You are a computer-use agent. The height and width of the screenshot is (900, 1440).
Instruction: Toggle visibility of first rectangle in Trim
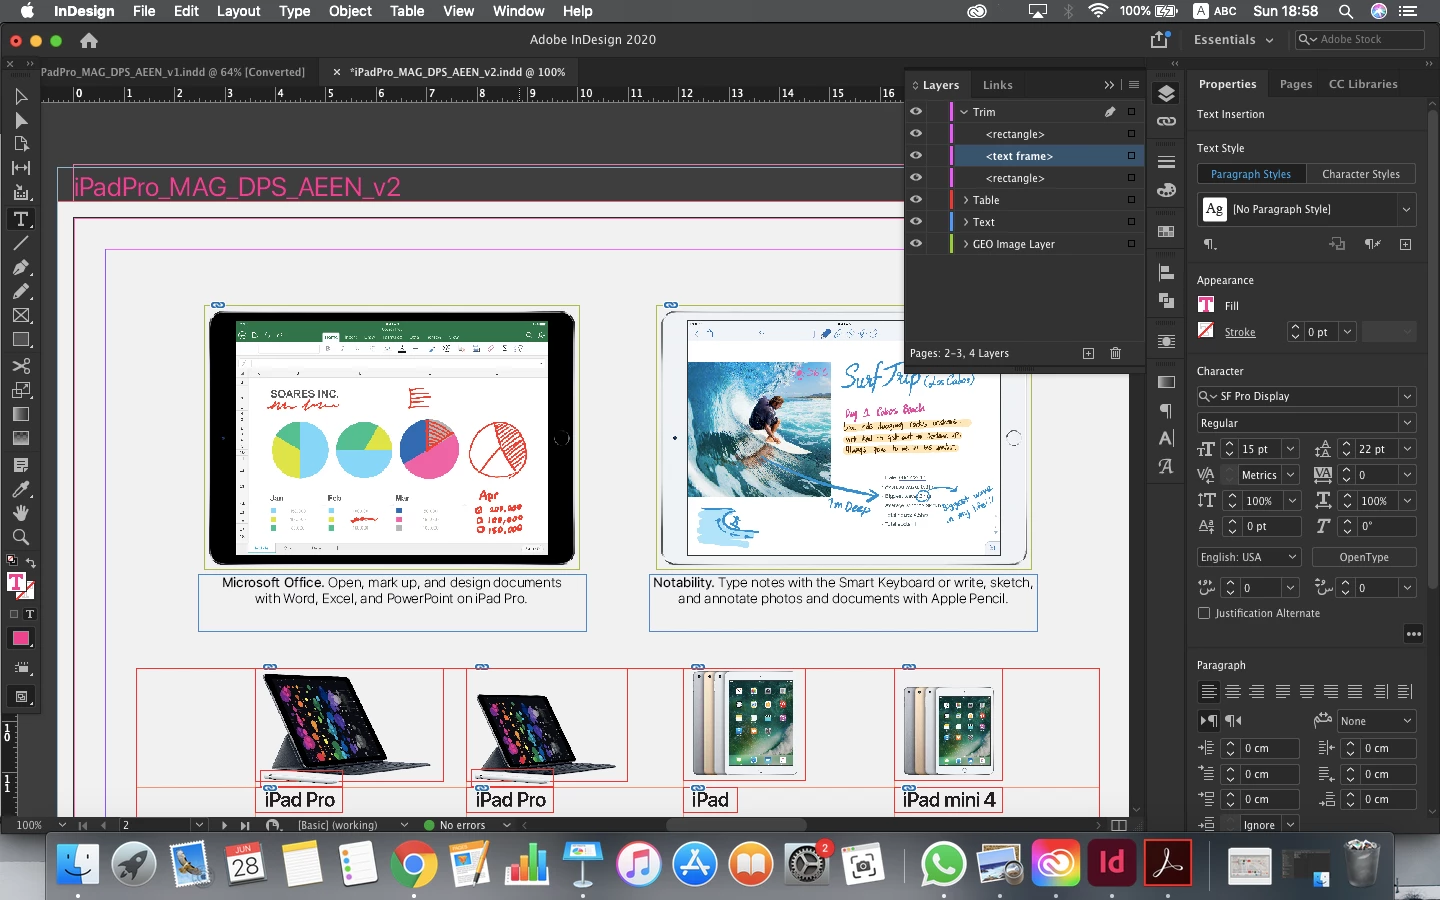[x=916, y=134]
